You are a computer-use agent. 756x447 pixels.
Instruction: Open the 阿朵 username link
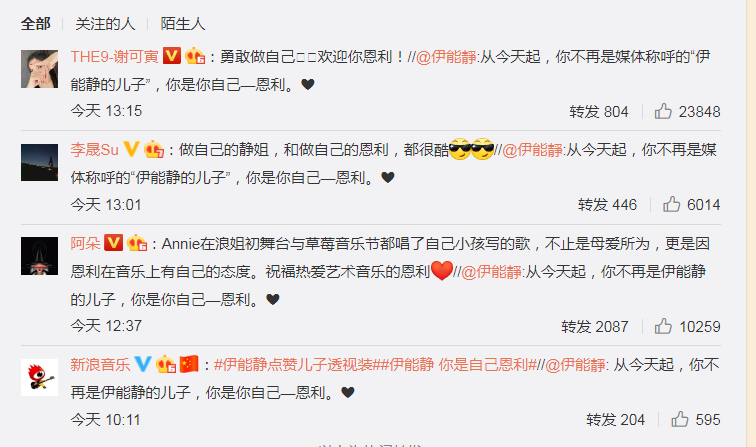point(85,244)
